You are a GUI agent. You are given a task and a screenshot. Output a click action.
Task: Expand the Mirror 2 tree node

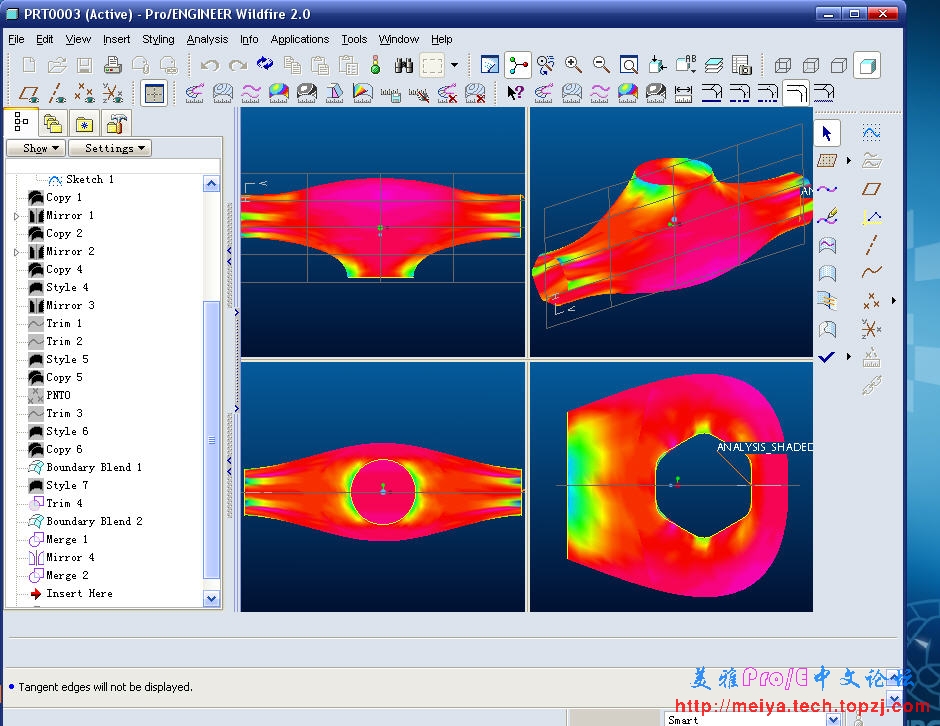pos(16,252)
